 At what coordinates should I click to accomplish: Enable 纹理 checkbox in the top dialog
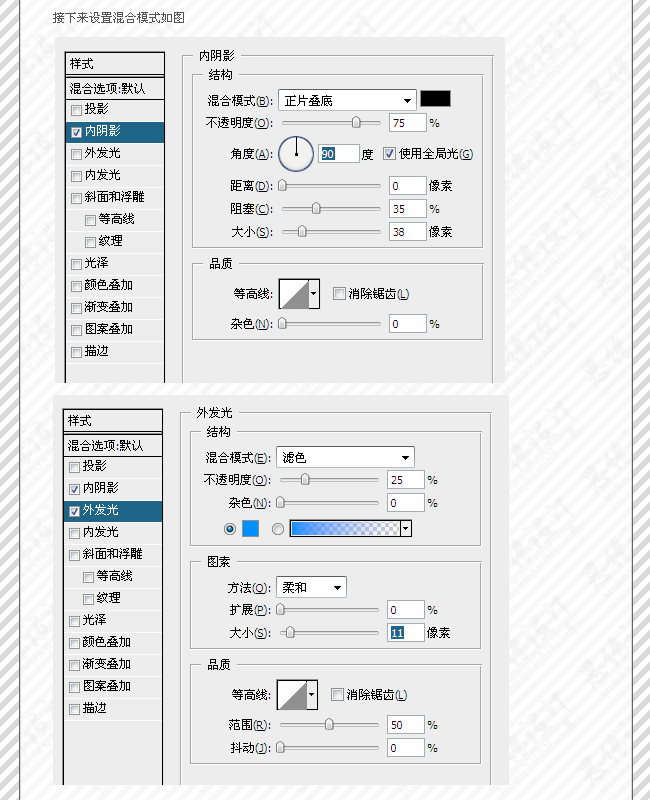(x=90, y=242)
